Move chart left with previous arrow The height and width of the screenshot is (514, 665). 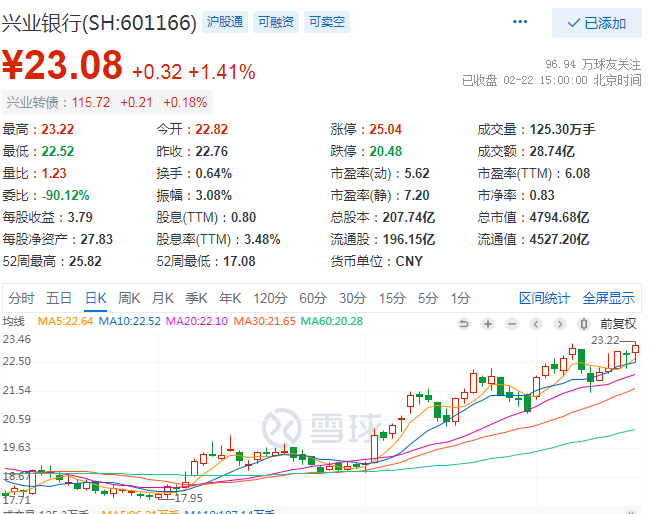[x=536, y=324]
